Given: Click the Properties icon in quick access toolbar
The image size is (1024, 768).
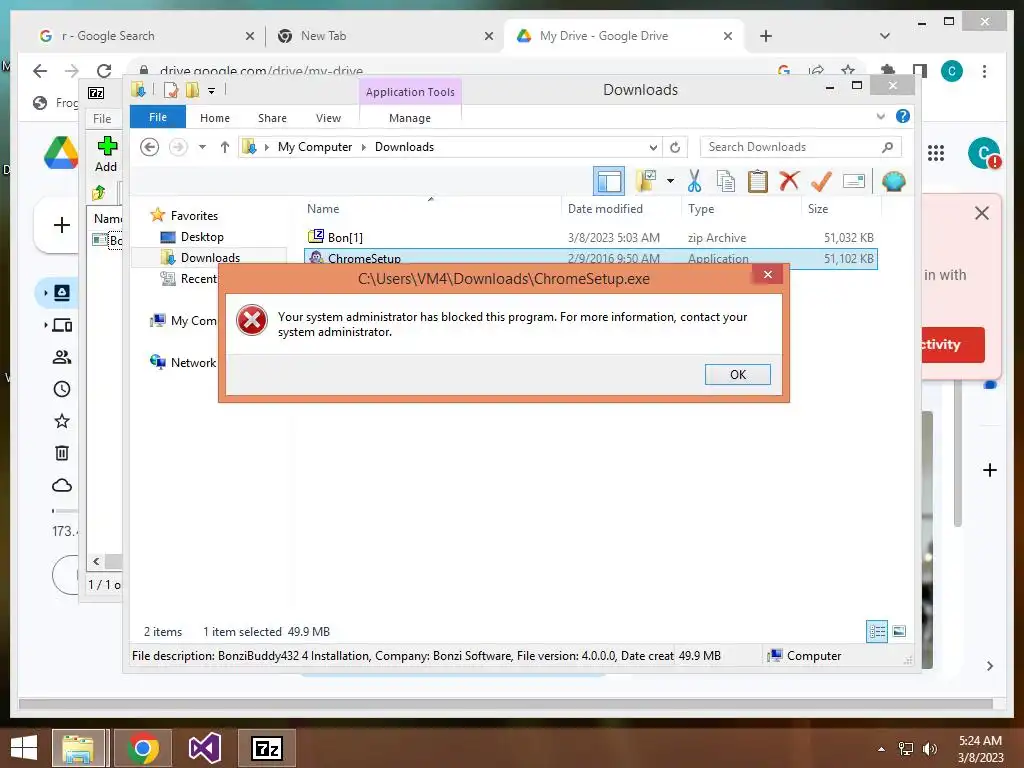Looking at the screenshot, I should tap(170, 90).
